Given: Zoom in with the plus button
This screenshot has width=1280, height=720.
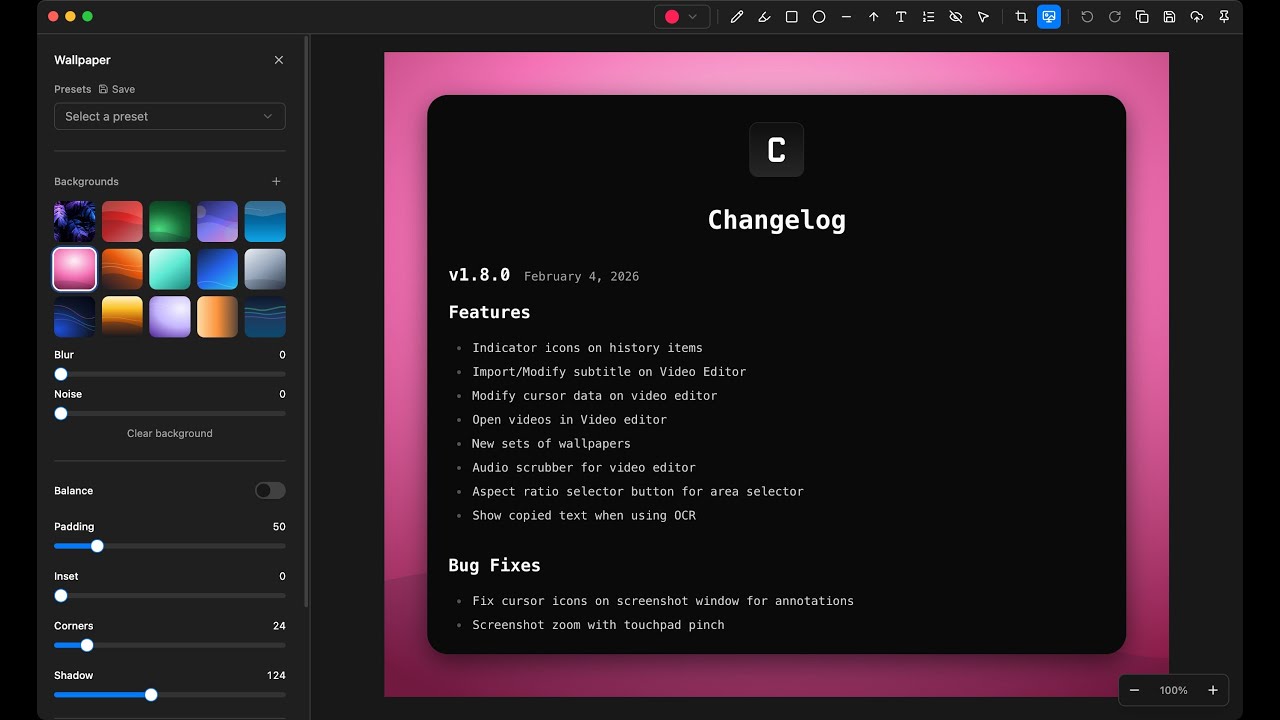Looking at the screenshot, I should 1213,690.
